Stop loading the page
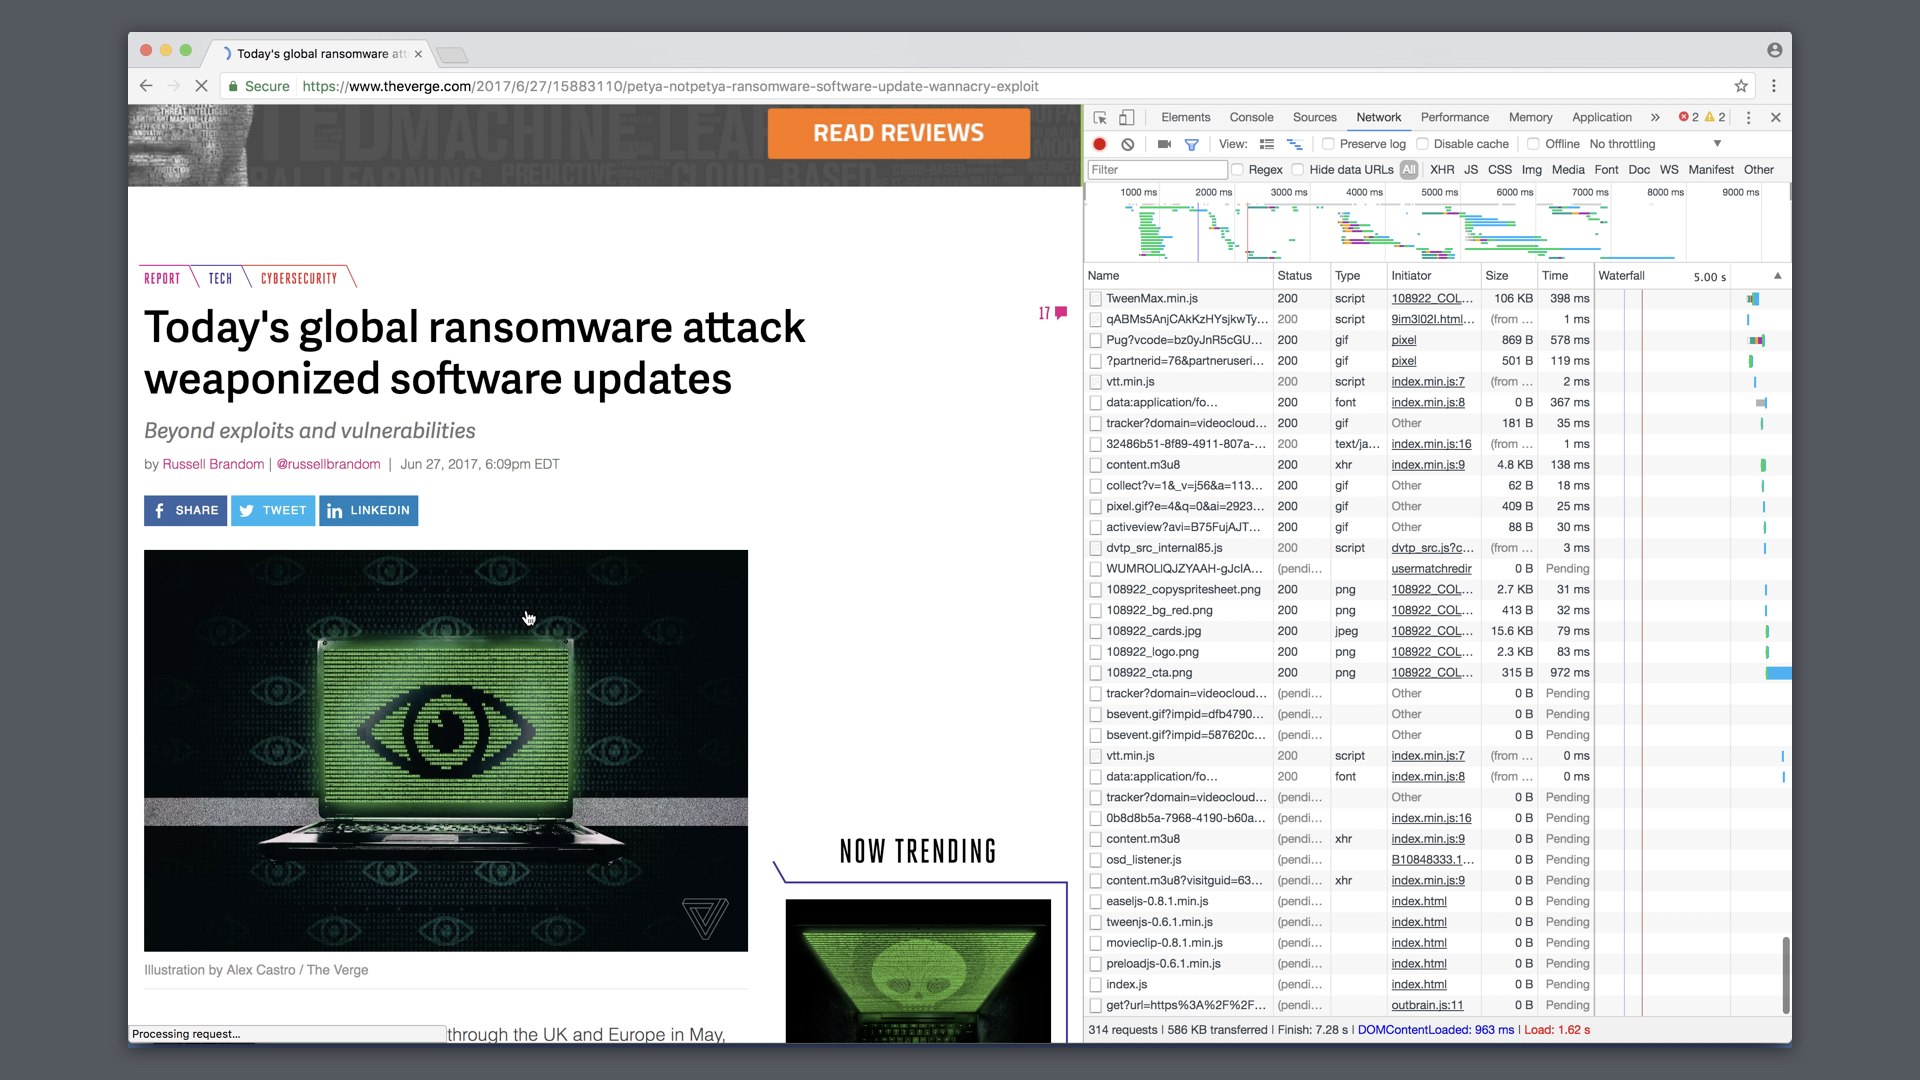Image resolution: width=1920 pixels, height=1080 pixels. 201,86
